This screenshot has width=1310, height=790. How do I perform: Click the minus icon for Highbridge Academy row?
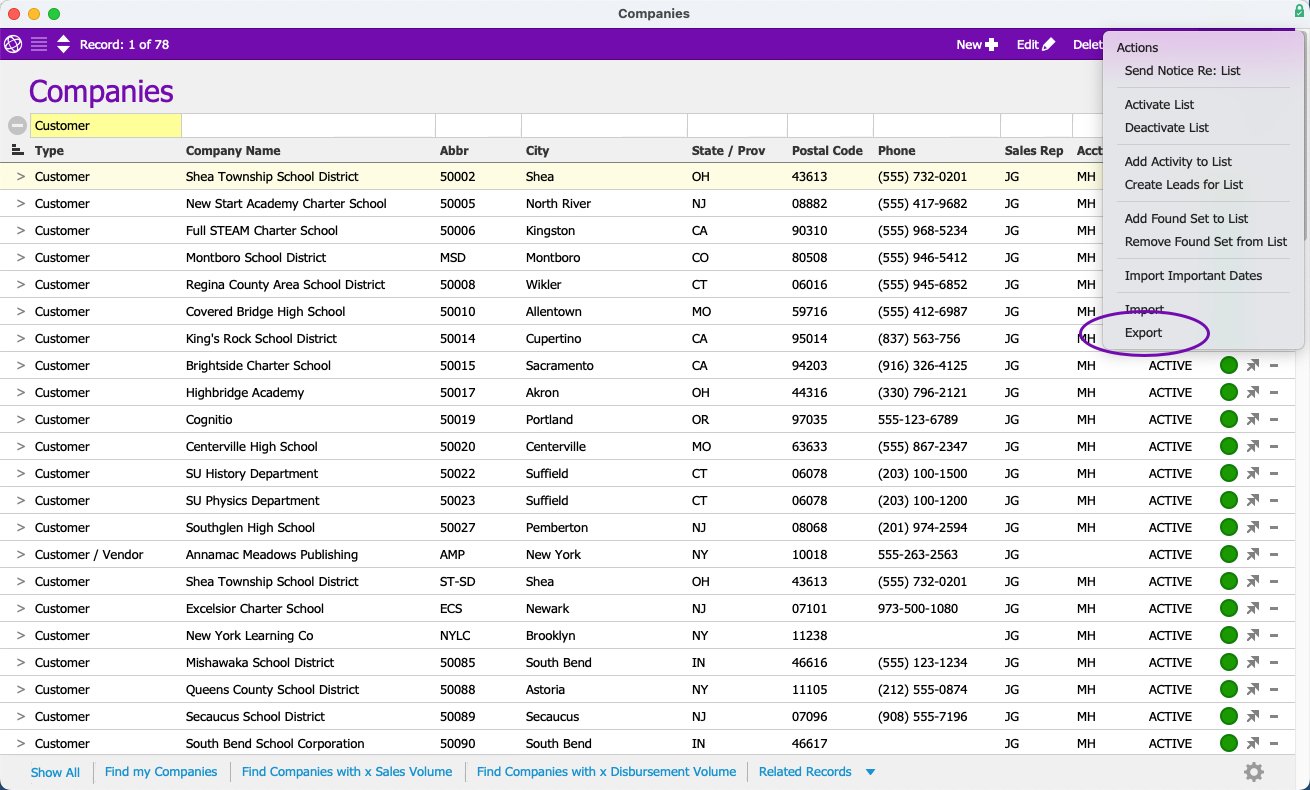pyautogui.click(x=1274, y=393)
